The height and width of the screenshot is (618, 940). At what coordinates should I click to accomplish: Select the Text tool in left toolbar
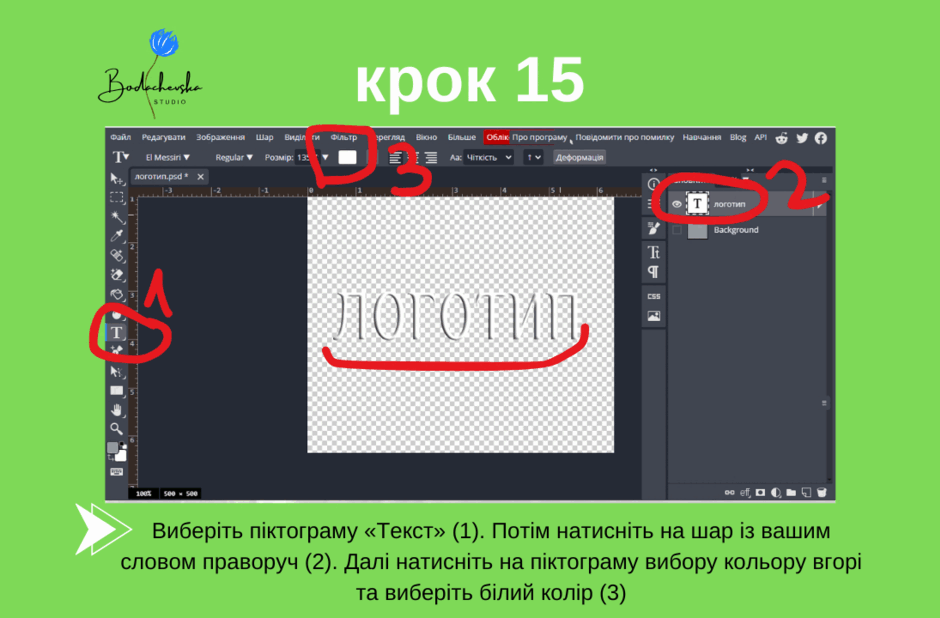point(116,333)
